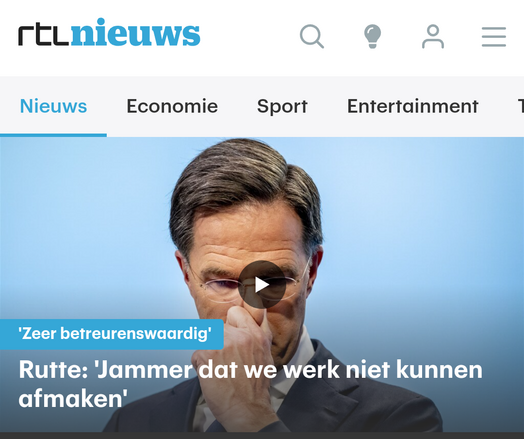The height and width of the screenshot is (439, 524).
Task: Switch to the Economie tab
Action: click(x=172, y=106)
